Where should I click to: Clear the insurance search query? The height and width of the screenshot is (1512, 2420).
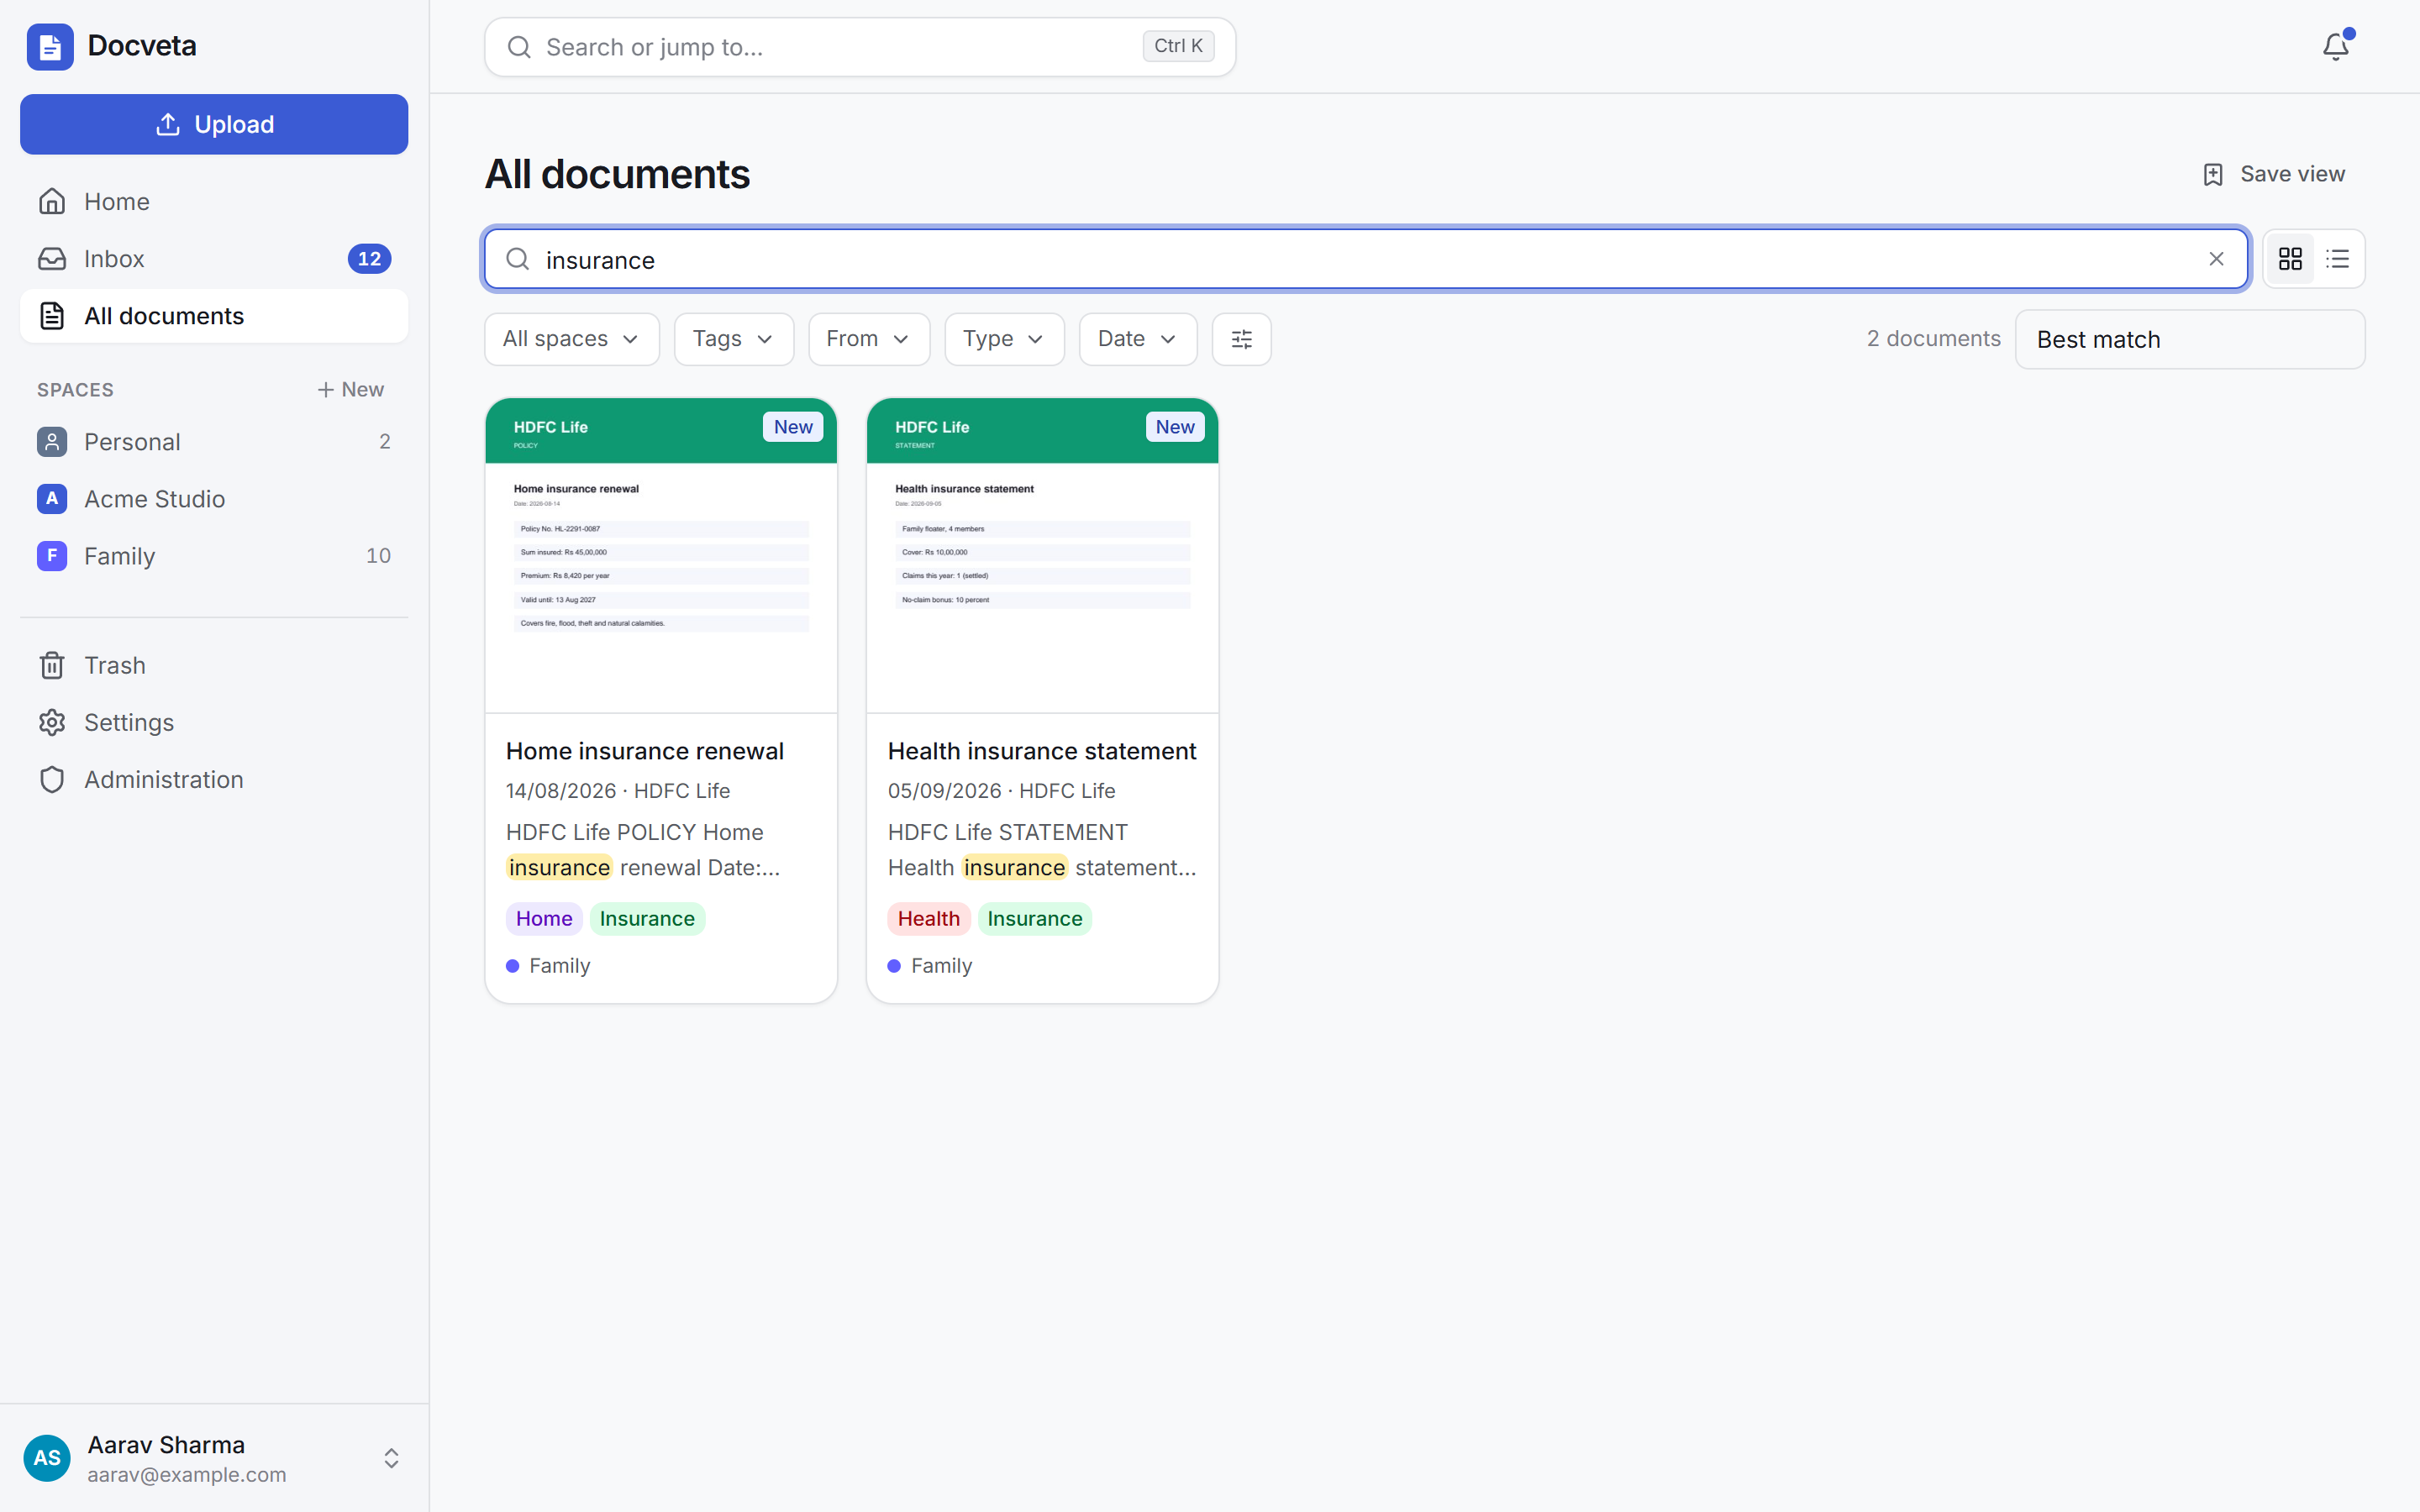coord(2216,259)
